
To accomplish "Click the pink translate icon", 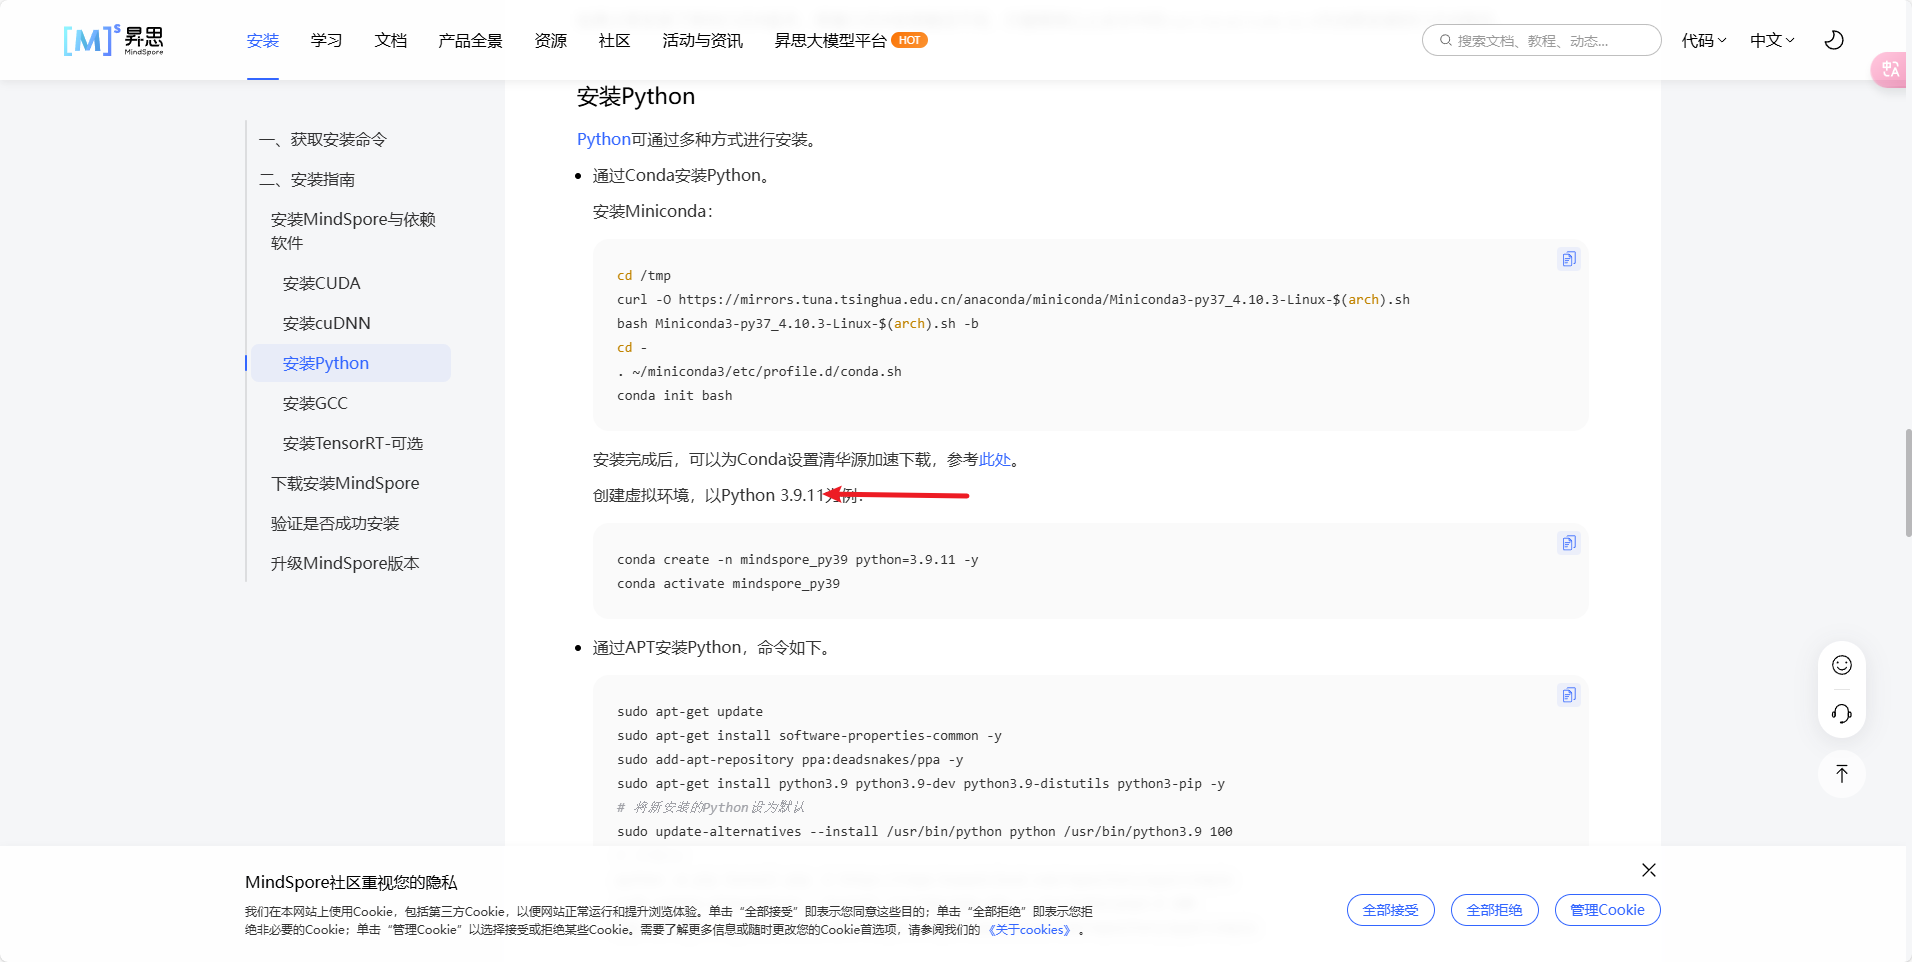I will tap(1890, 69).
